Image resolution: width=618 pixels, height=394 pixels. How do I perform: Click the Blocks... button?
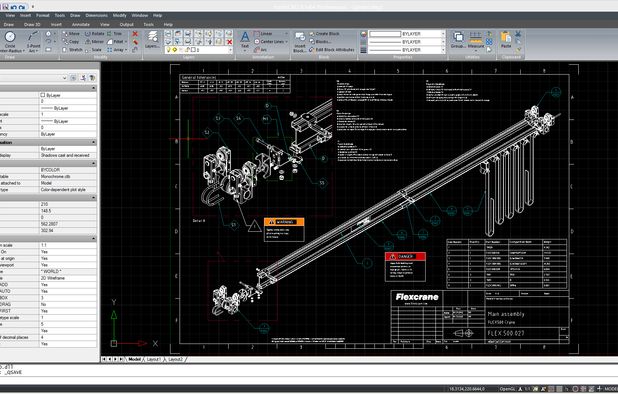320,42
